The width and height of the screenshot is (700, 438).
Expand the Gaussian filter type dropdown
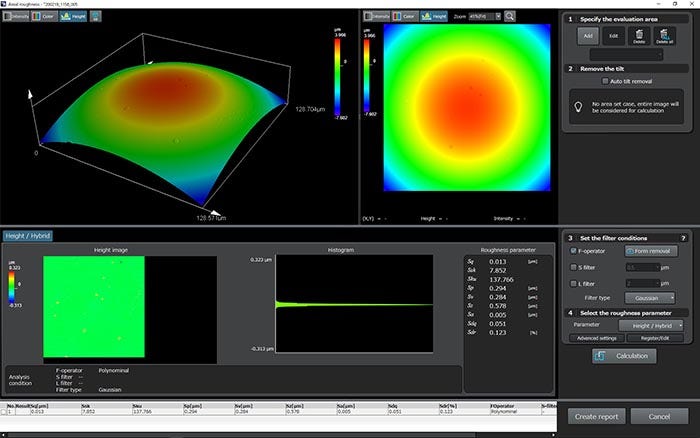coord(649,298)
